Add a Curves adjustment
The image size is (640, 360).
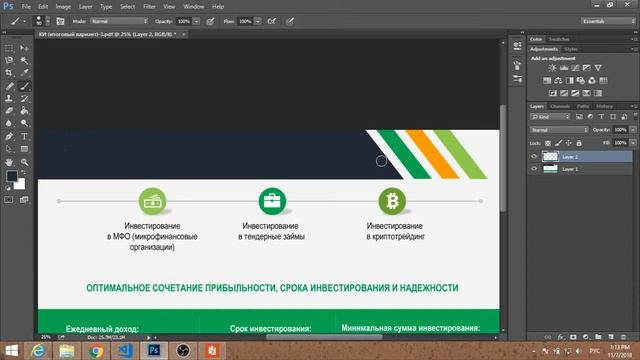pyautogui.click(x=575, y=68)
